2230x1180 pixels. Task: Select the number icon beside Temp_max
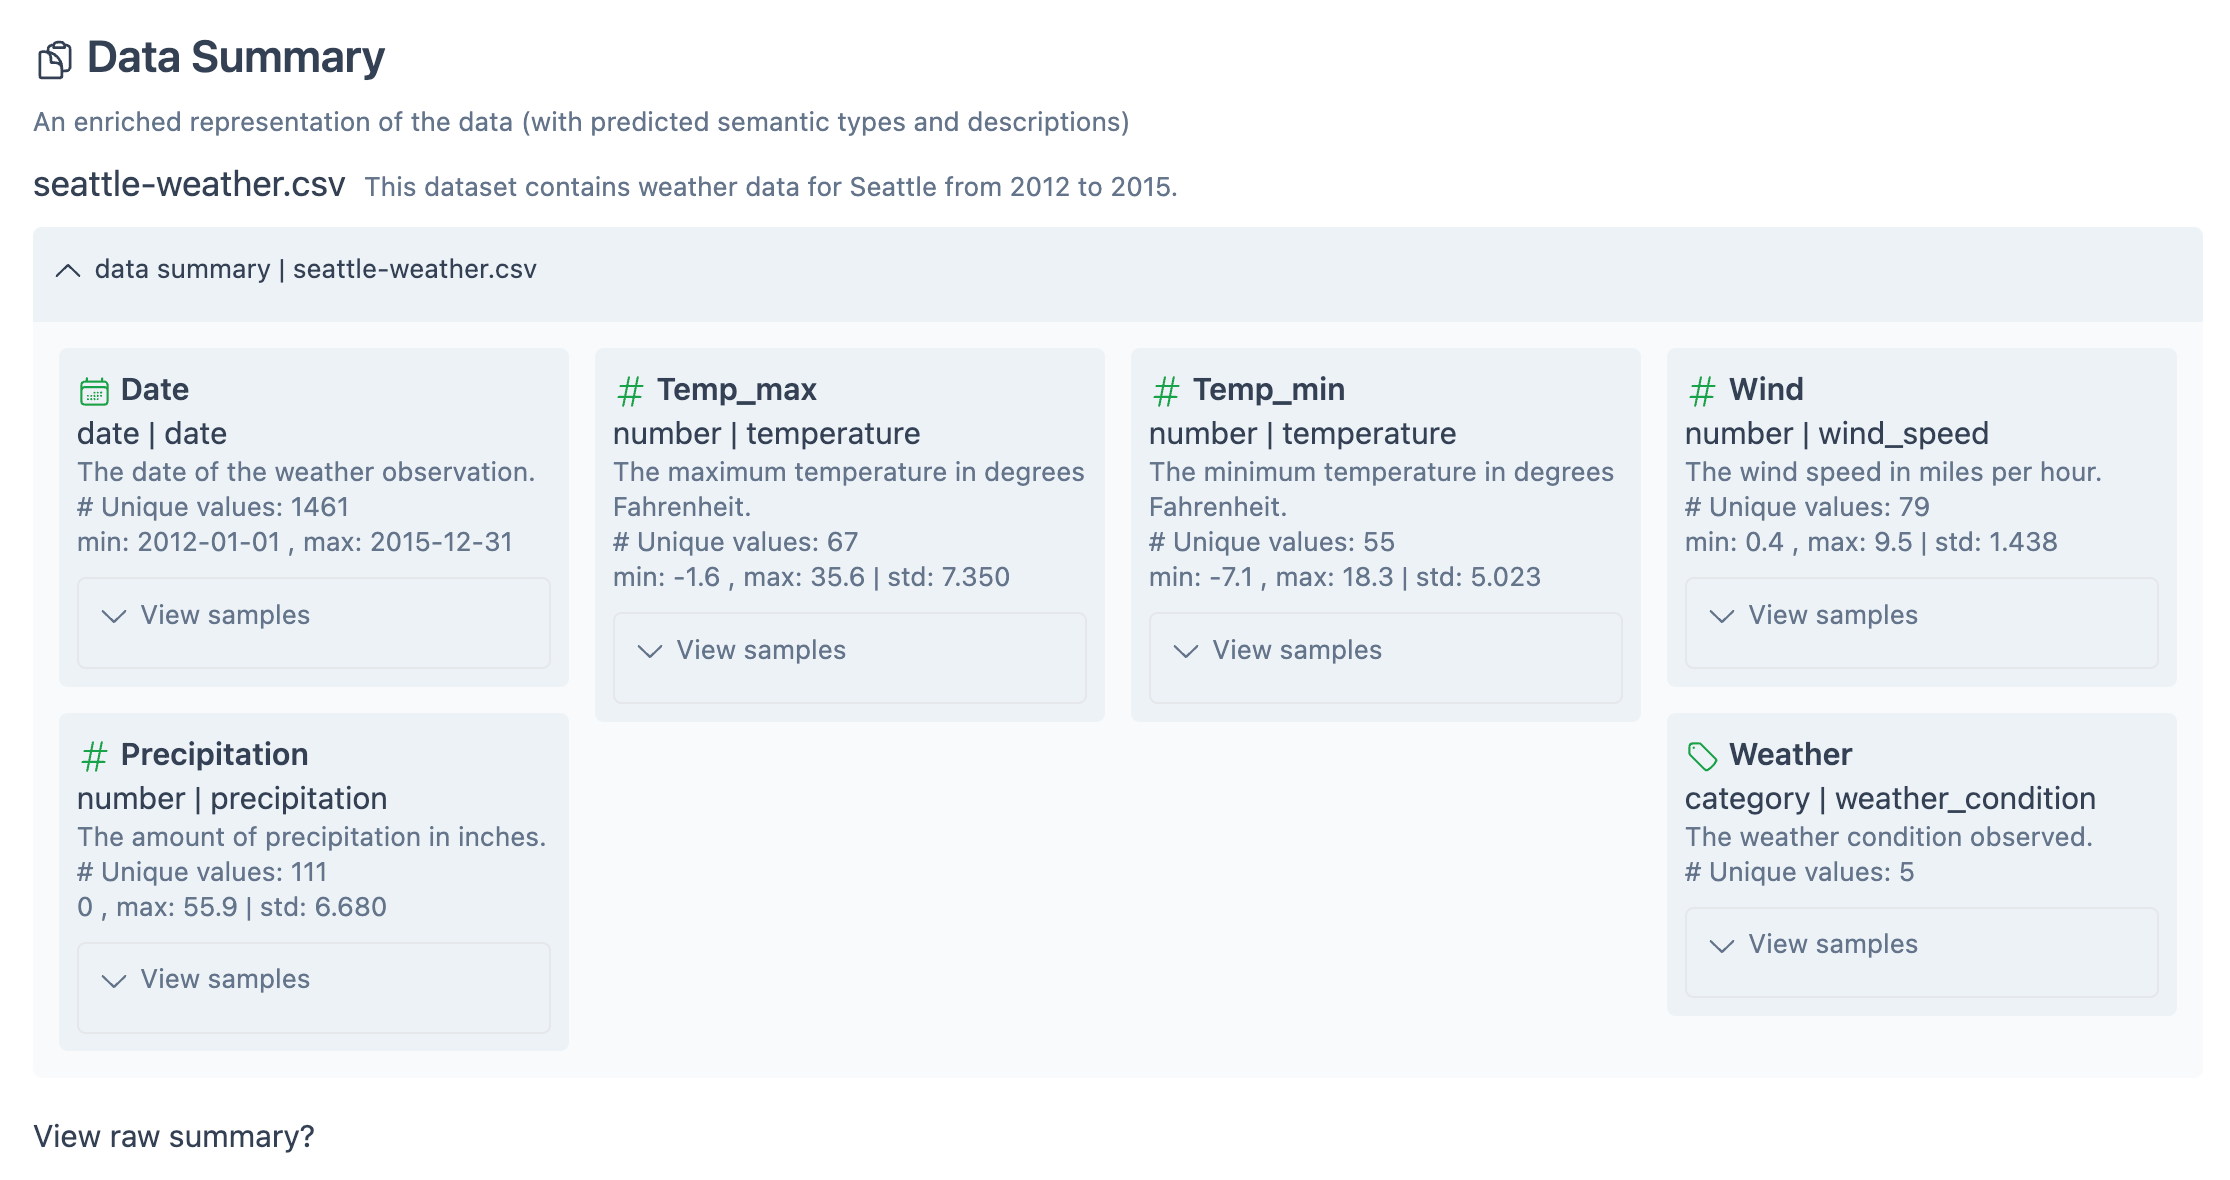click(x=630, y=391)
